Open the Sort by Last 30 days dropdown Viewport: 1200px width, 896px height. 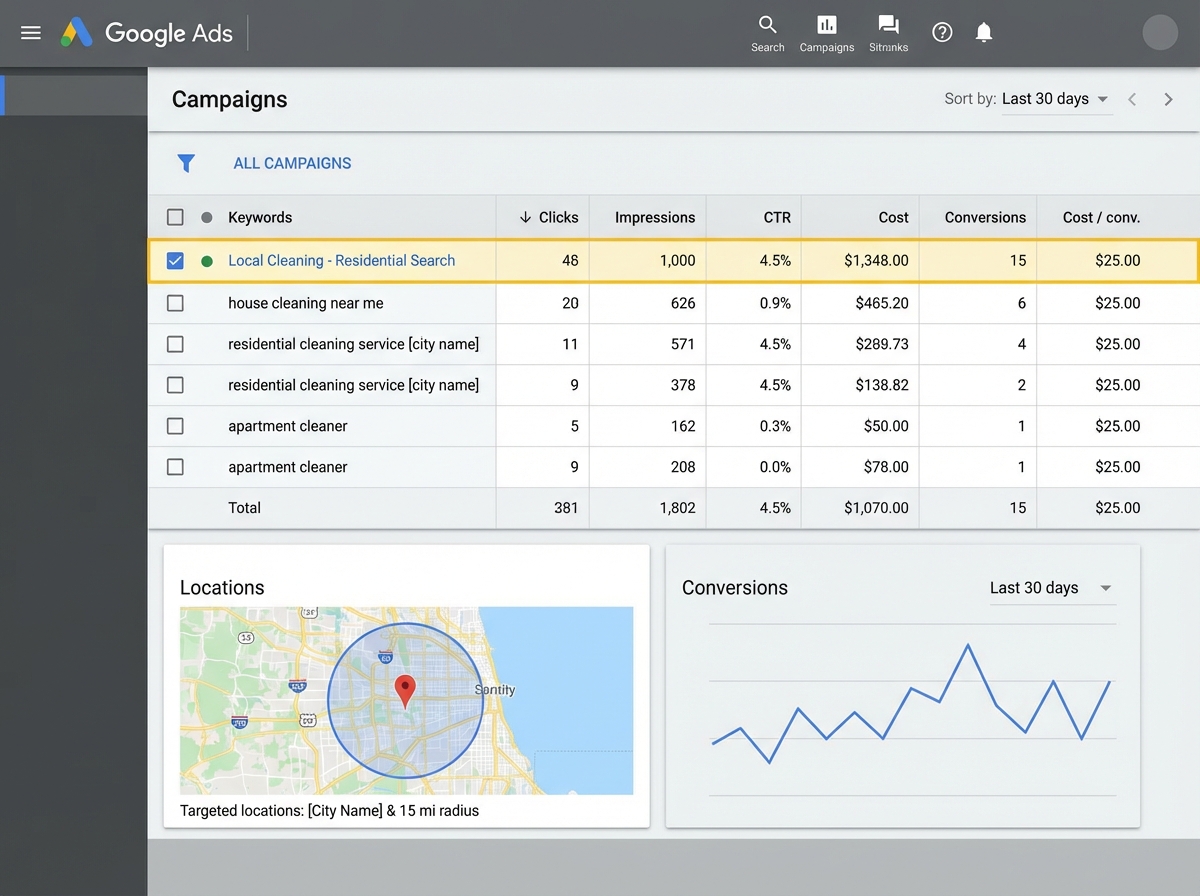pos(1057,98)
